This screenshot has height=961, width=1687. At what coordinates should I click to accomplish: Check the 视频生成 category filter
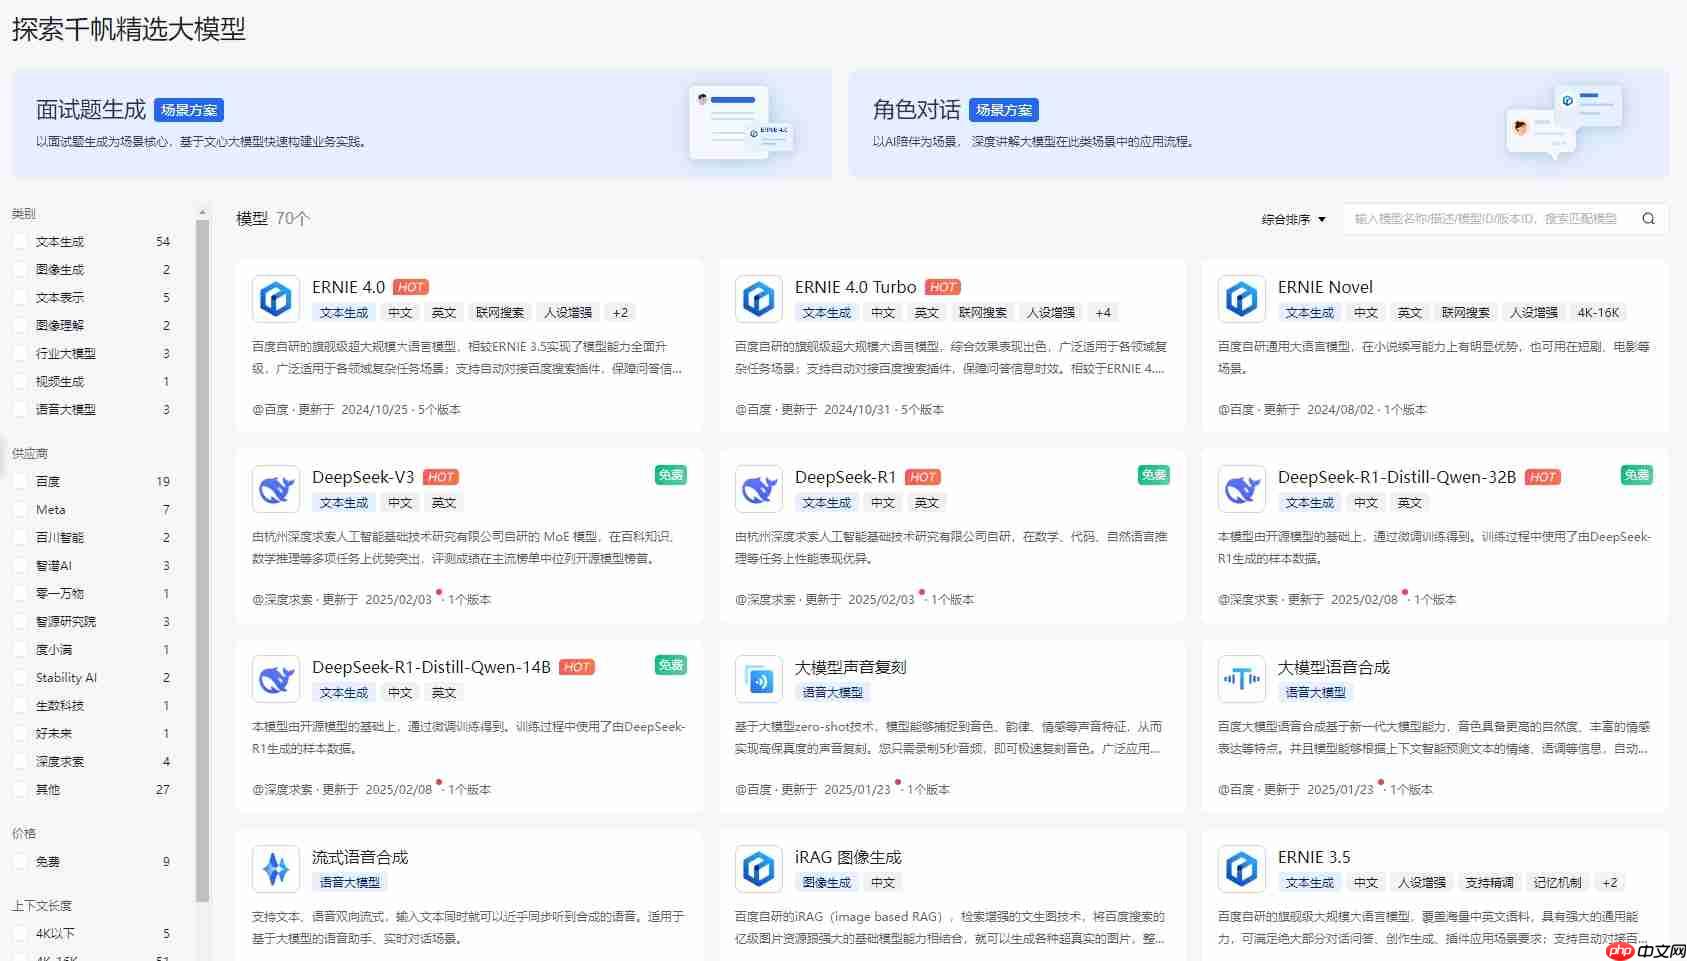[20, 381]
